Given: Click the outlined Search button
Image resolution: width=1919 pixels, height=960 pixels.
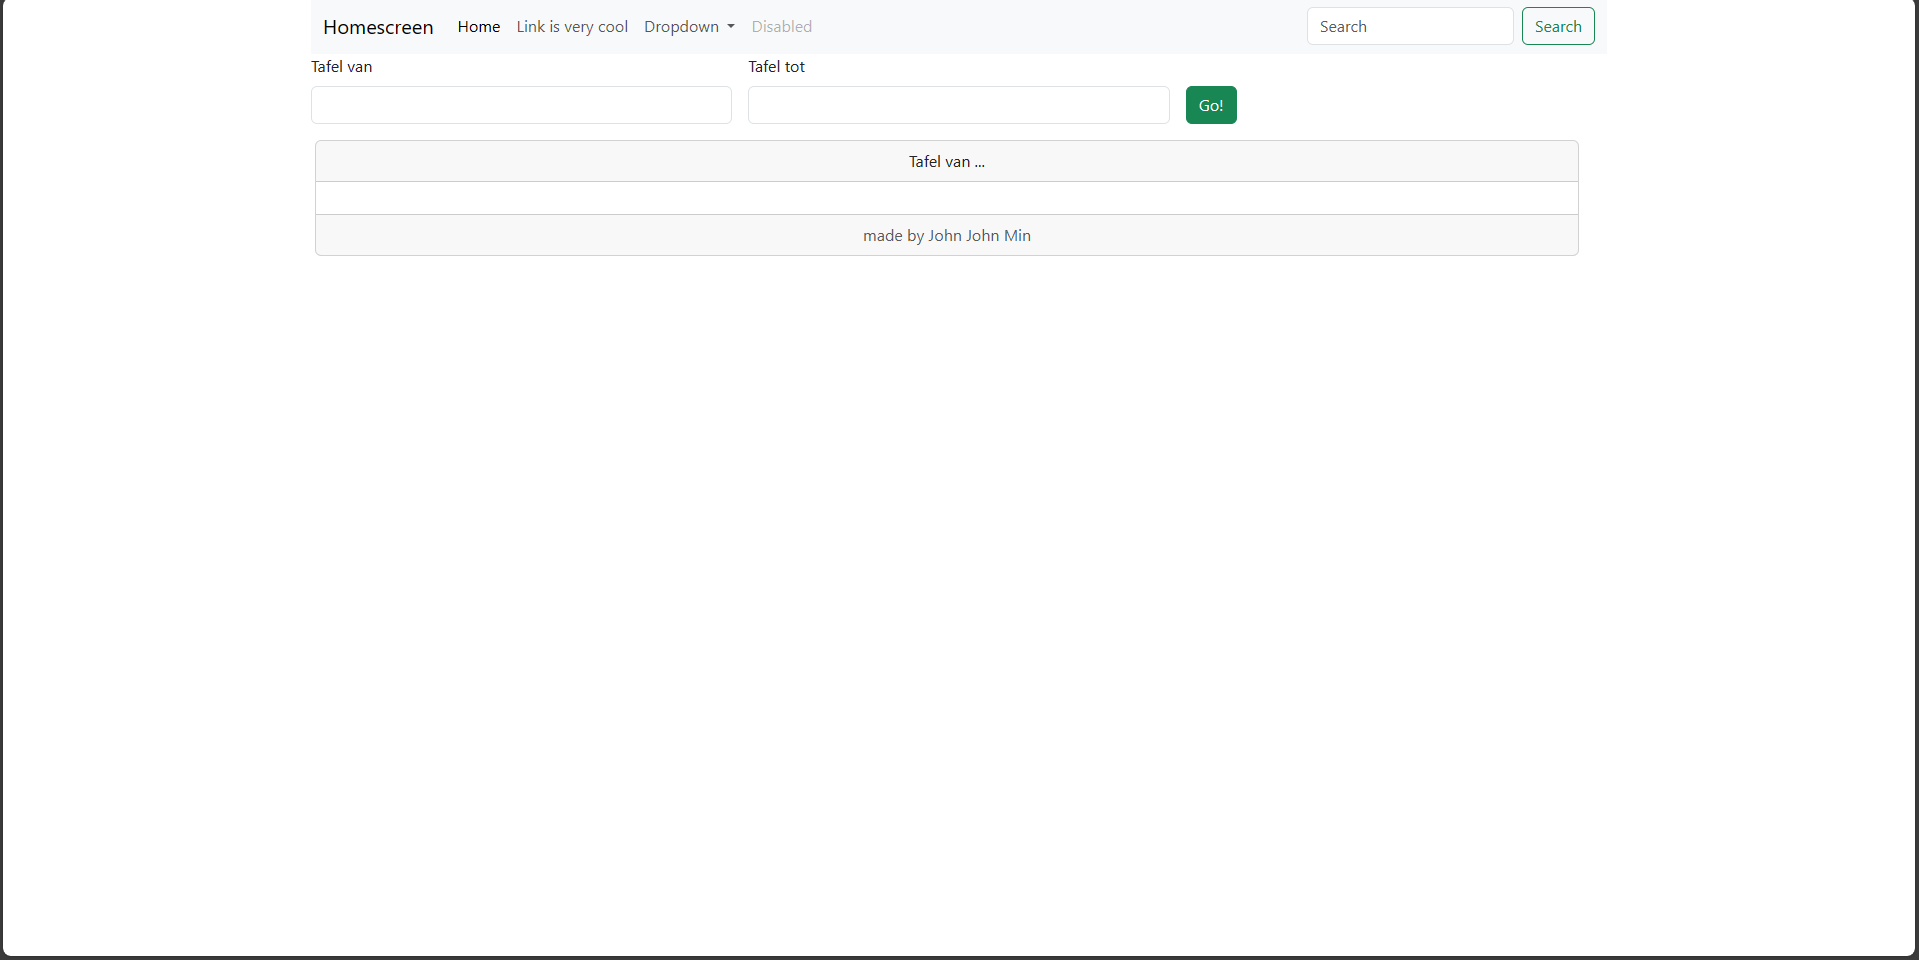Looking at the screenshot, I should pos(1558,26).
